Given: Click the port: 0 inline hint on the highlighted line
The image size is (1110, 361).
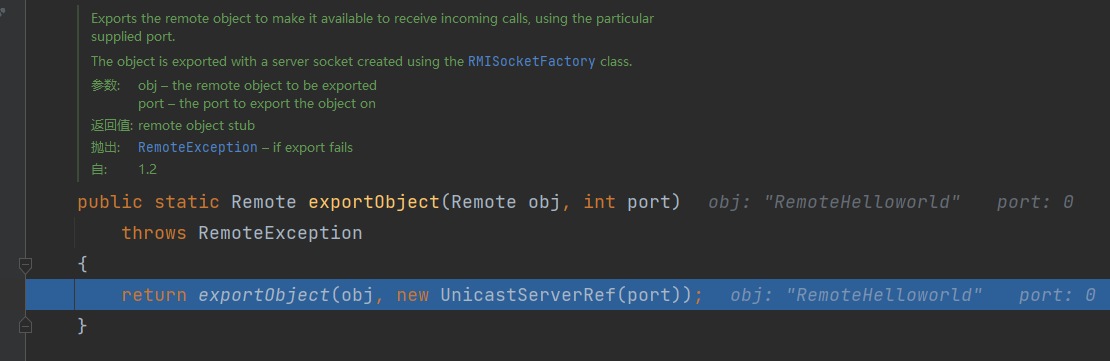Looking at the screenshot, I should 1057,294.
